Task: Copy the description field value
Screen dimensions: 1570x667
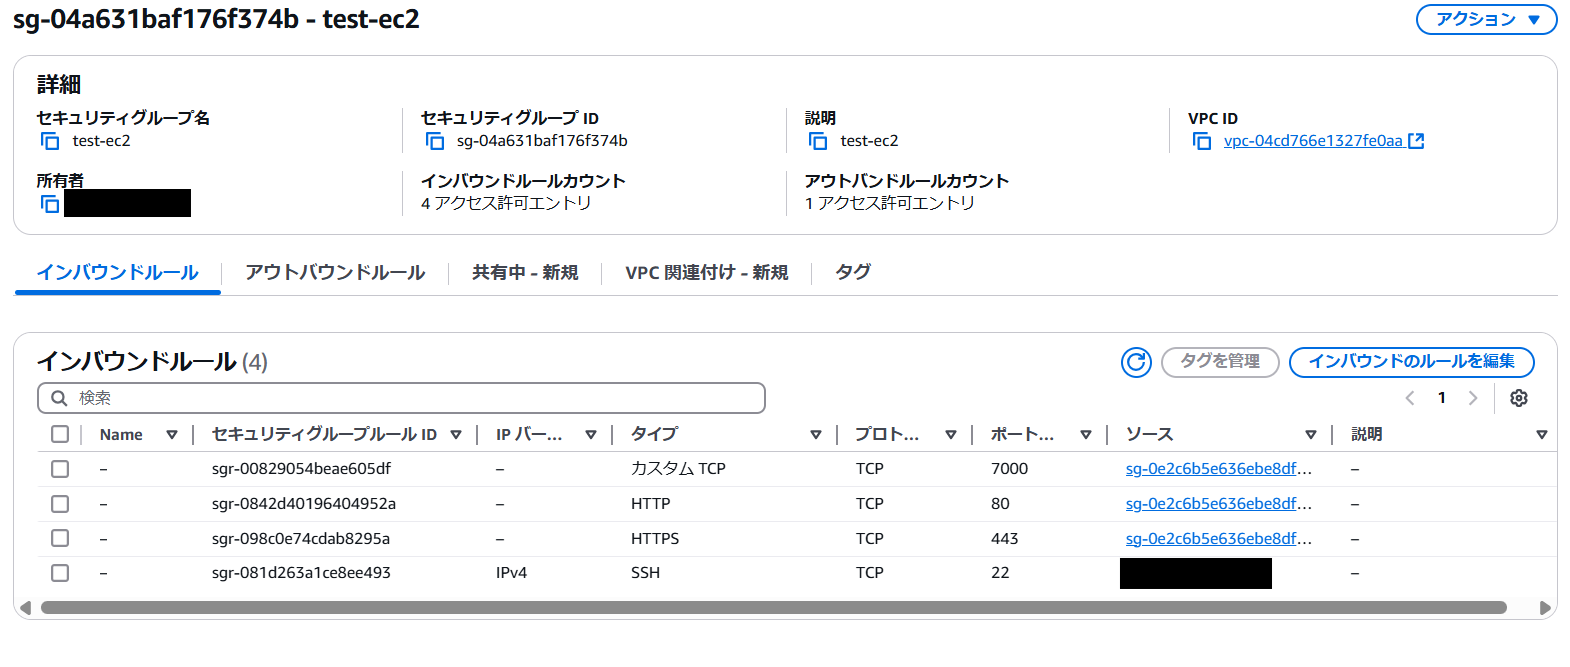Action: click(x=818, y=141)
